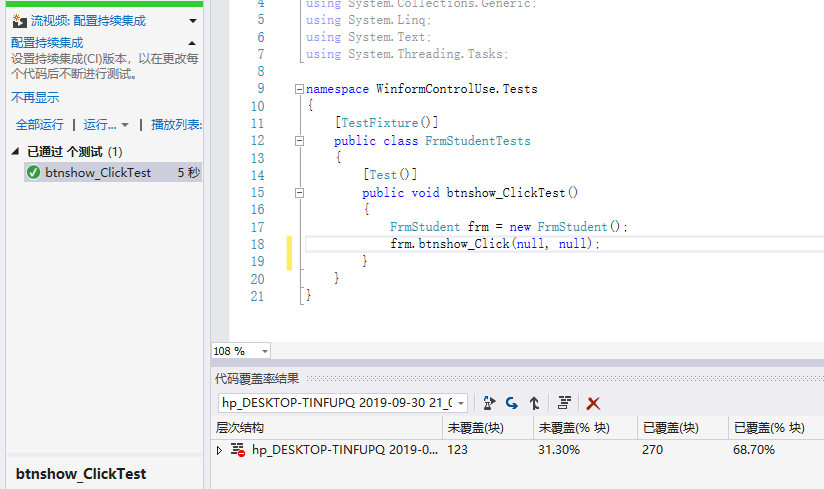Sort by the 层次结构 column header
This screenshot has width=824, height=489.
coord(327,428)
